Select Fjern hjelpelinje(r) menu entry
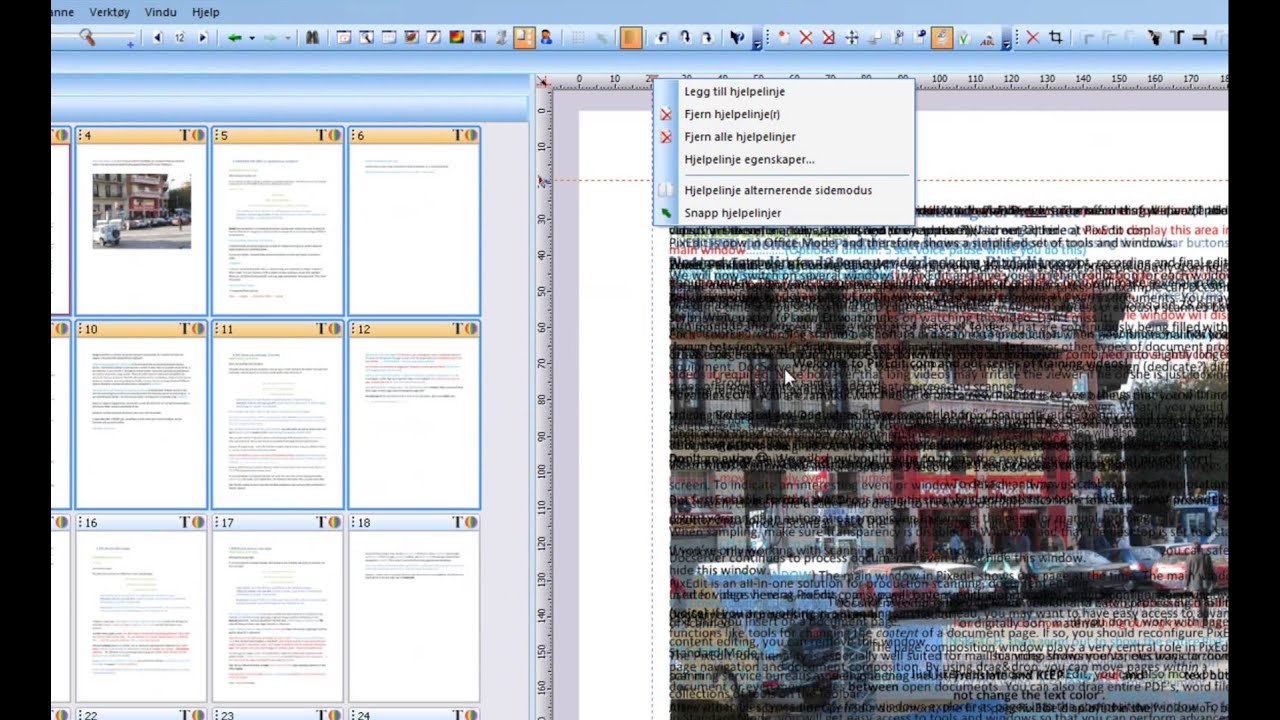1280x720 pixels. [x=784, y=114]
